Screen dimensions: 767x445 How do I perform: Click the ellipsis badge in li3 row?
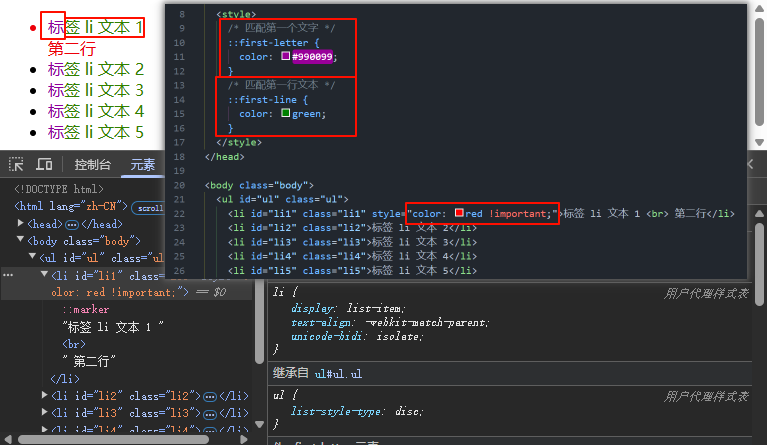[210, 413]
